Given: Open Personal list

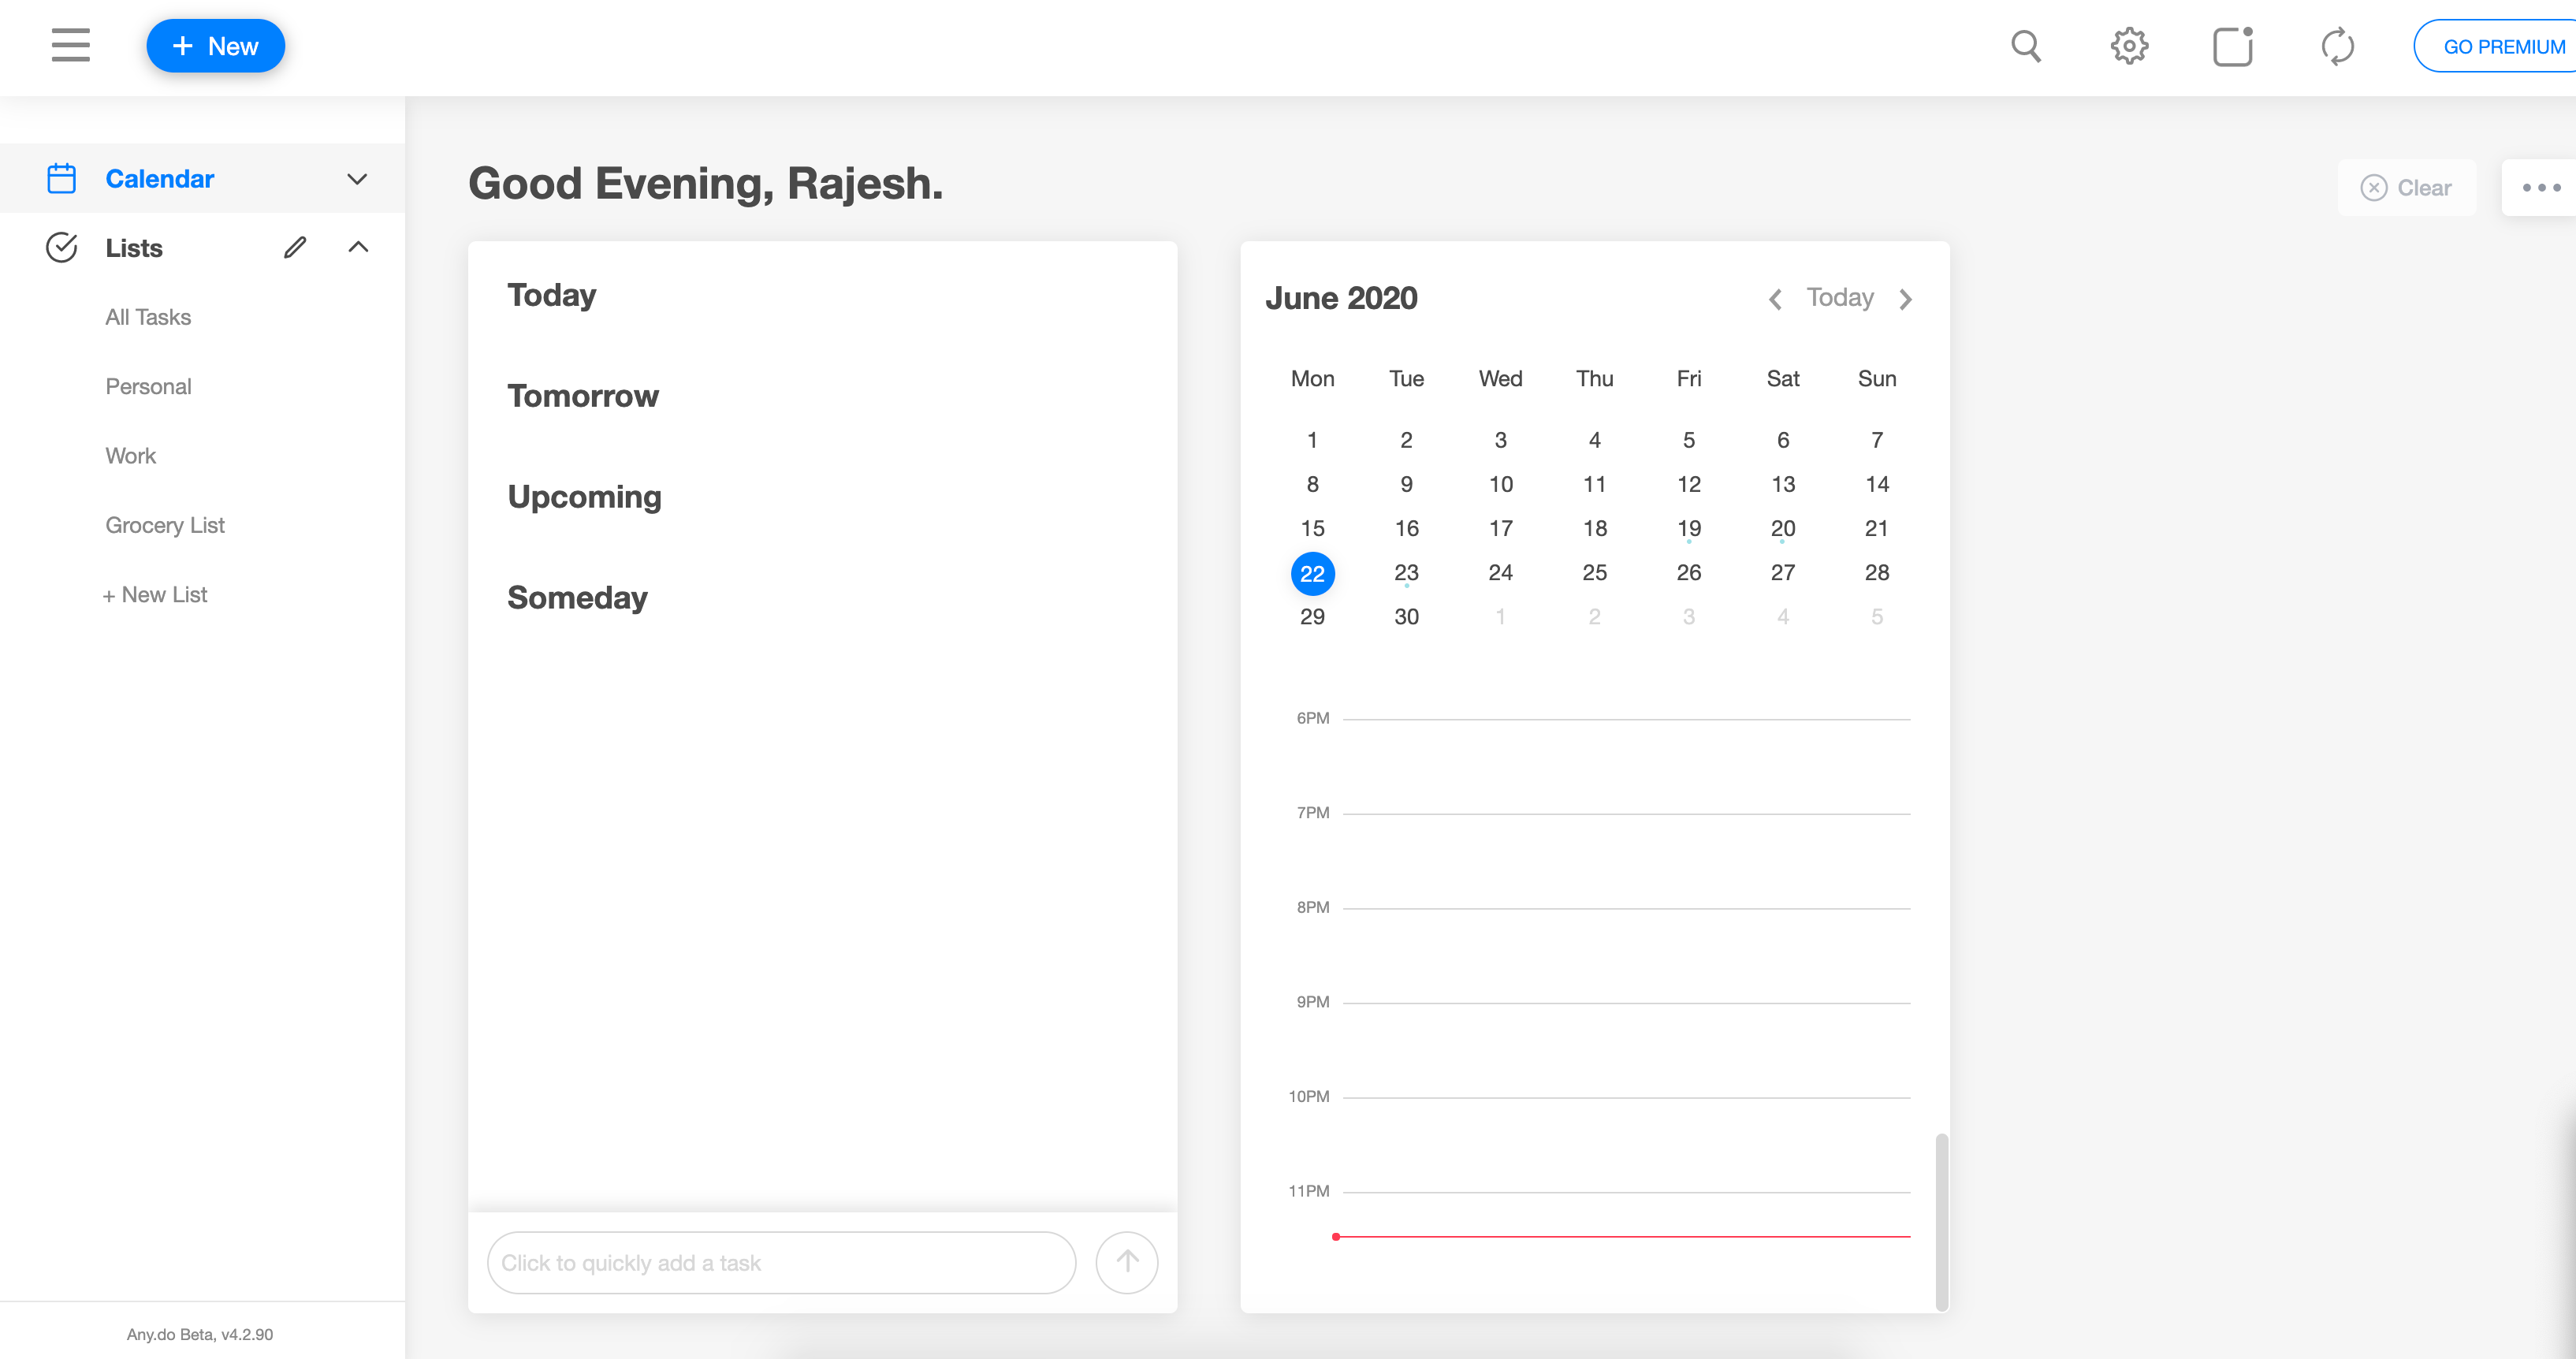Looking at the screenshot, I should [x=148, y=386].
